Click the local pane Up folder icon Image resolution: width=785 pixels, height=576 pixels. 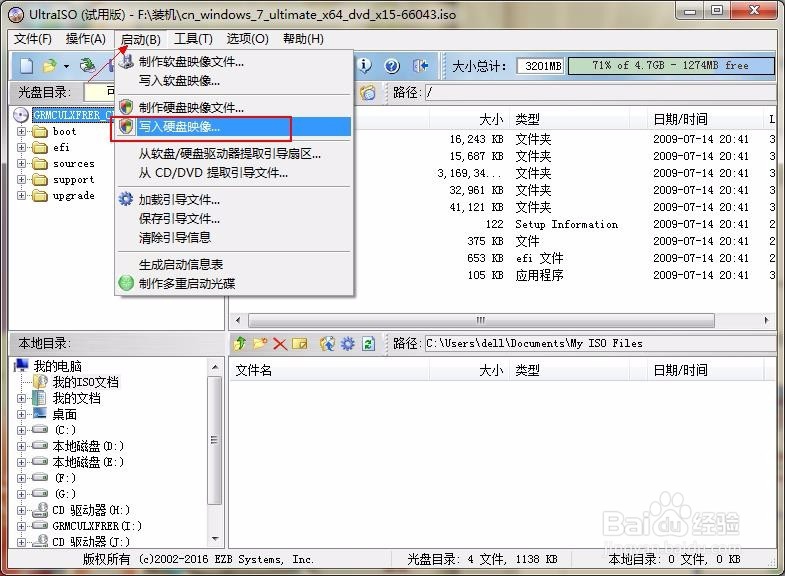[240, 343]
